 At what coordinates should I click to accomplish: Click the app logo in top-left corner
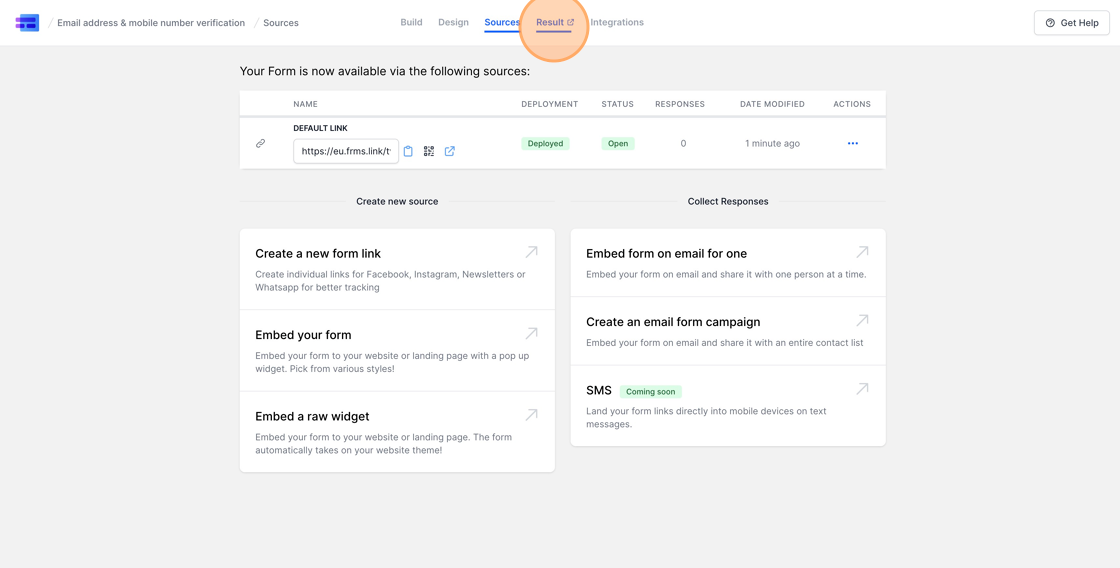pyautogui.click(x=27, y=23)
